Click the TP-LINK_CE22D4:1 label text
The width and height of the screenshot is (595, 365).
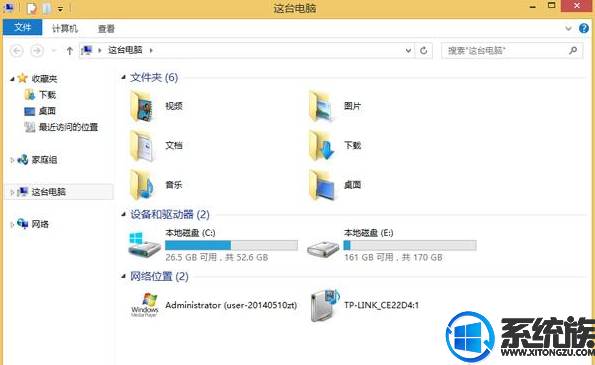381,305
